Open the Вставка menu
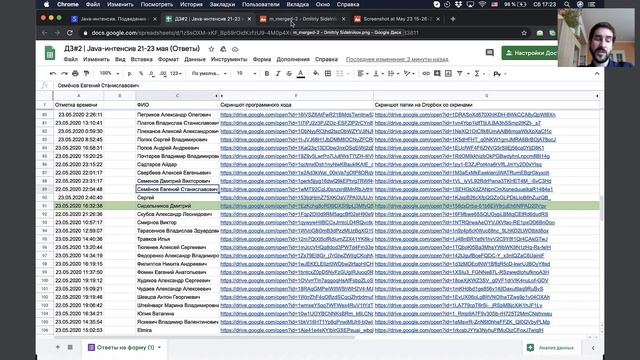 (142, 59)
